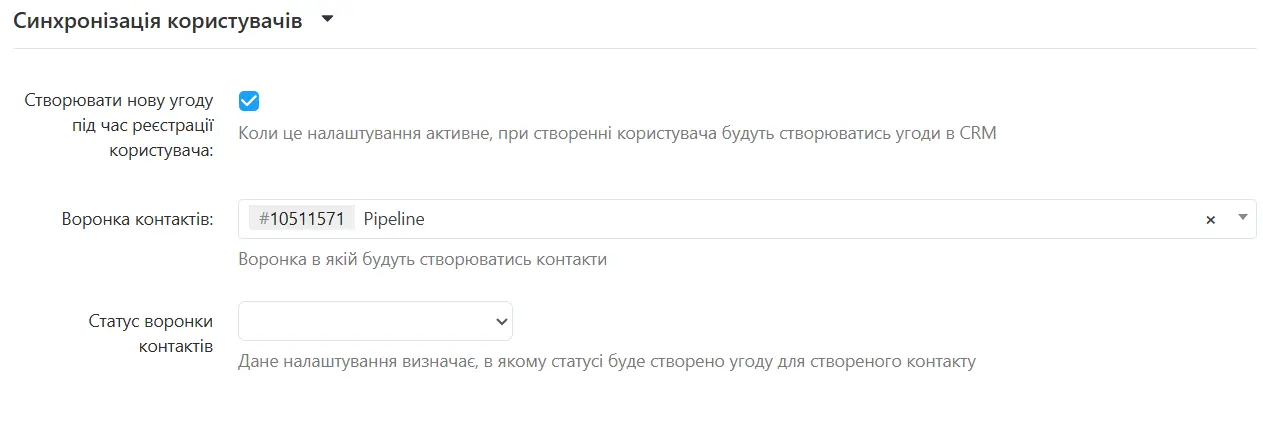The image size is (1263, 422).
Task: Clear the selected Pipeline with × icon
Action: pyautogui.click(x=1210, y=220)
